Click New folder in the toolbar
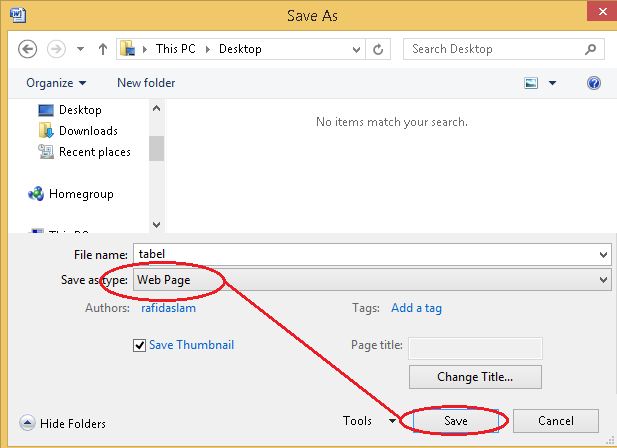The image size is (617, 448). [146, 83]
